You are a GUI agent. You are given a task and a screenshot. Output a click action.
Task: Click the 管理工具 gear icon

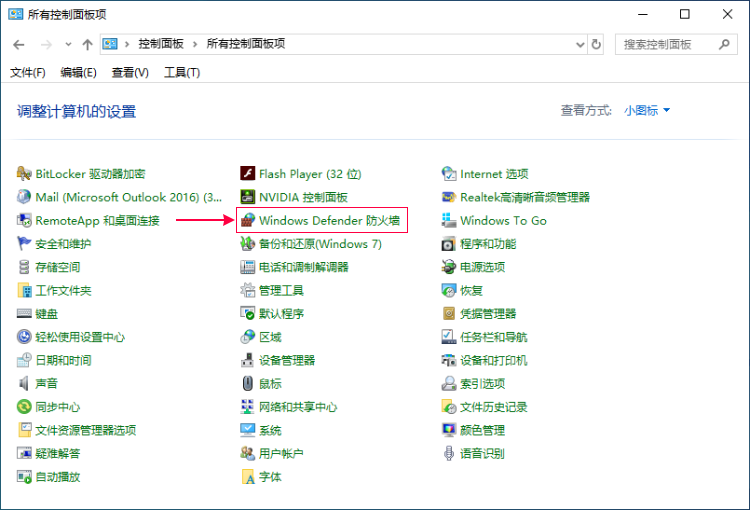(247, 290)
